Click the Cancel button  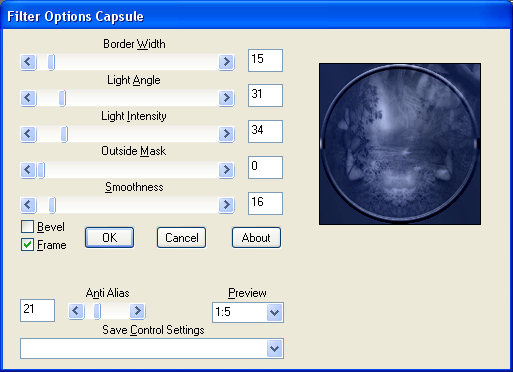[x=182, y=238]
